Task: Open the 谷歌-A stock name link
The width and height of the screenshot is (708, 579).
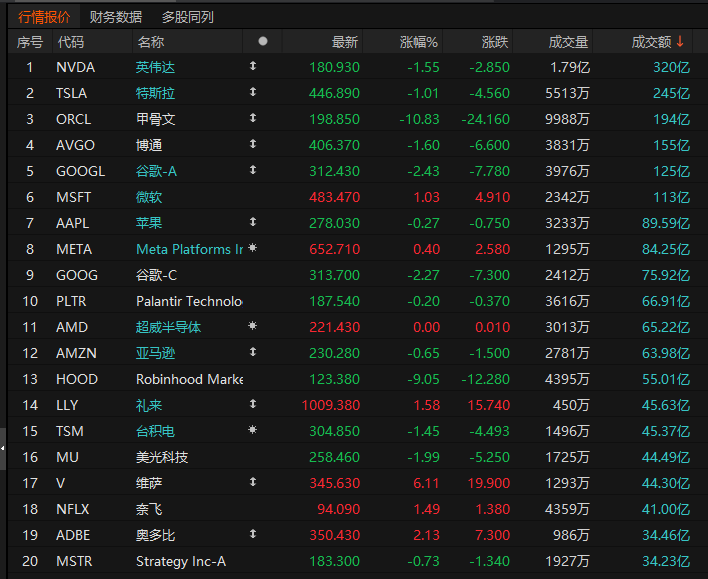Action: [156, 171]
